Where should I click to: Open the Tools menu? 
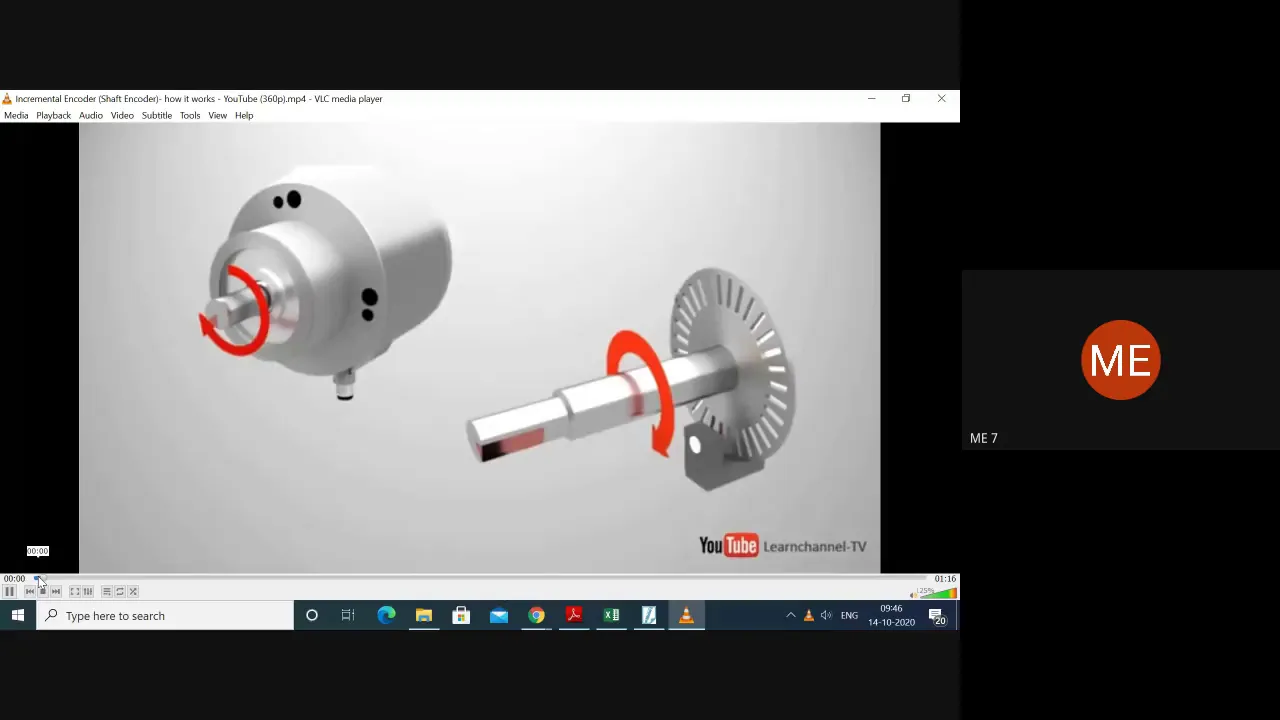pos(190,115)
